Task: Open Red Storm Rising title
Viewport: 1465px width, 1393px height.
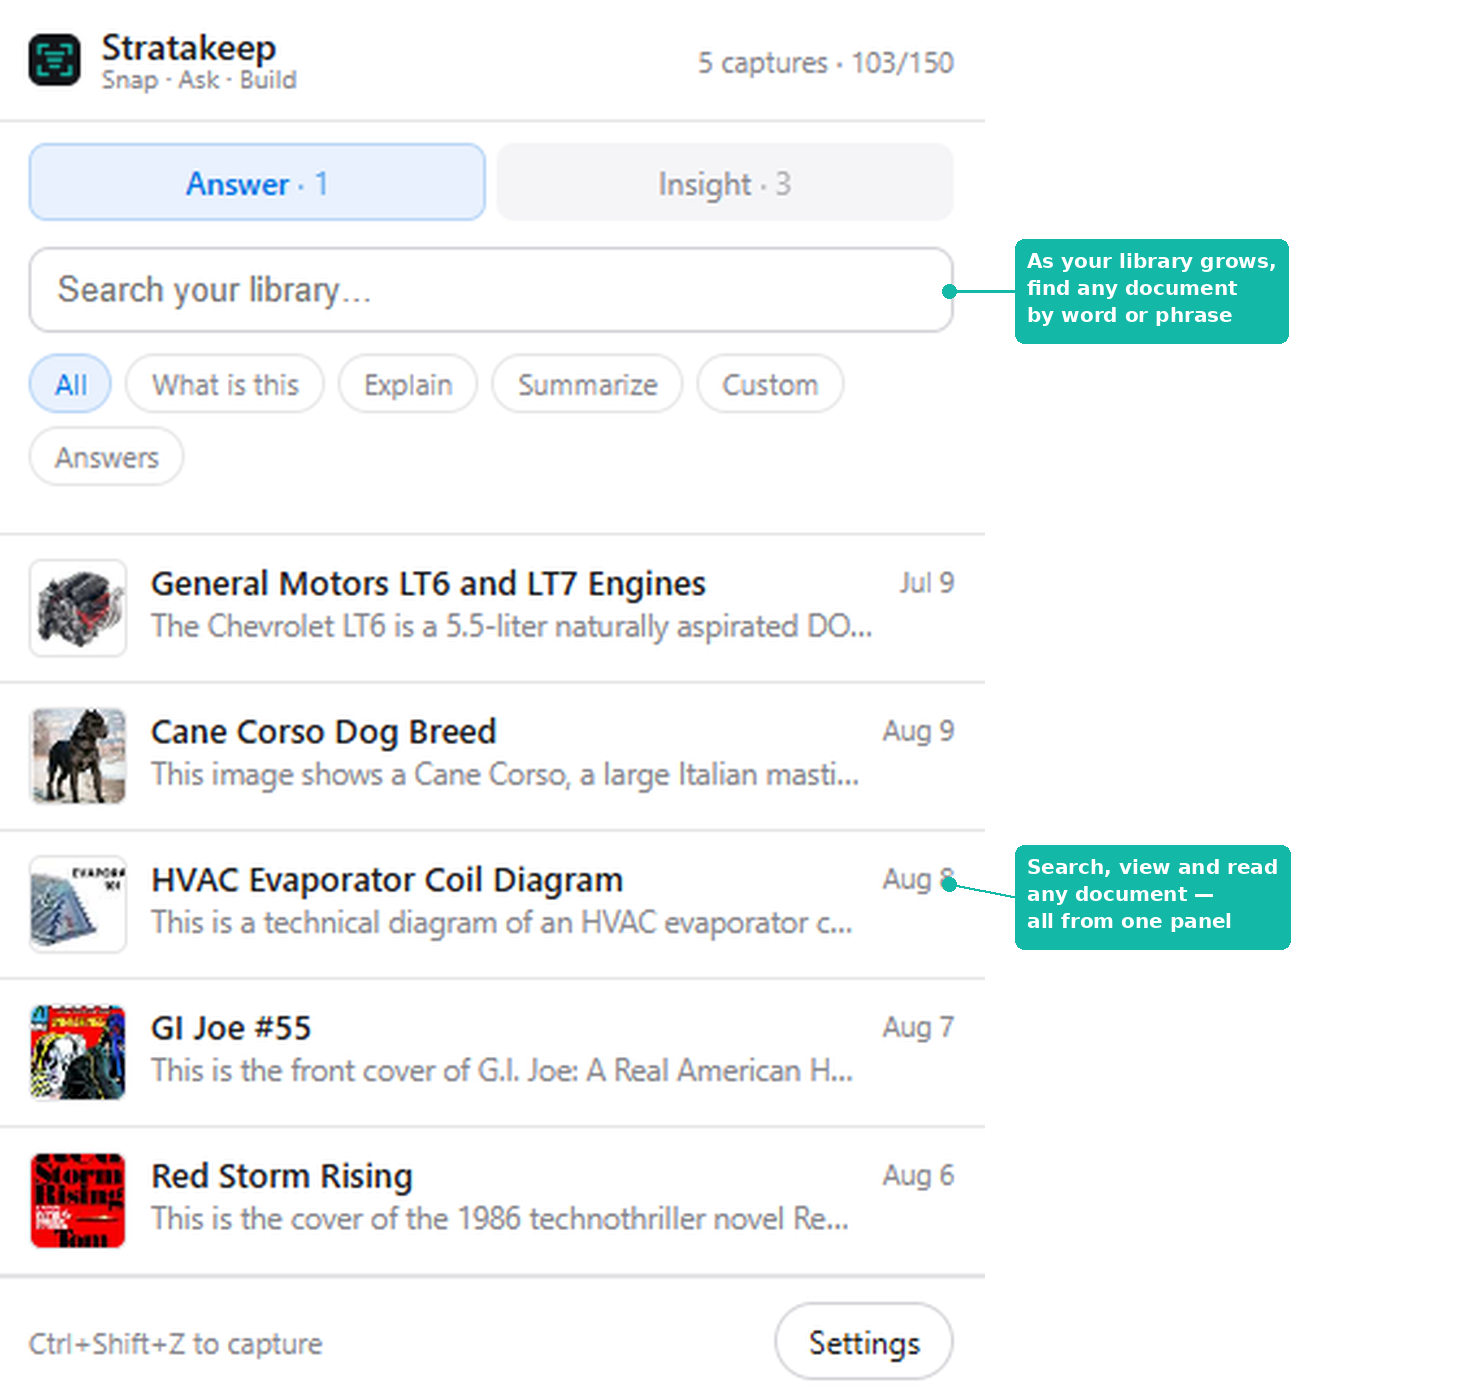Action: pyautogui.click(x=281, y=1176)
